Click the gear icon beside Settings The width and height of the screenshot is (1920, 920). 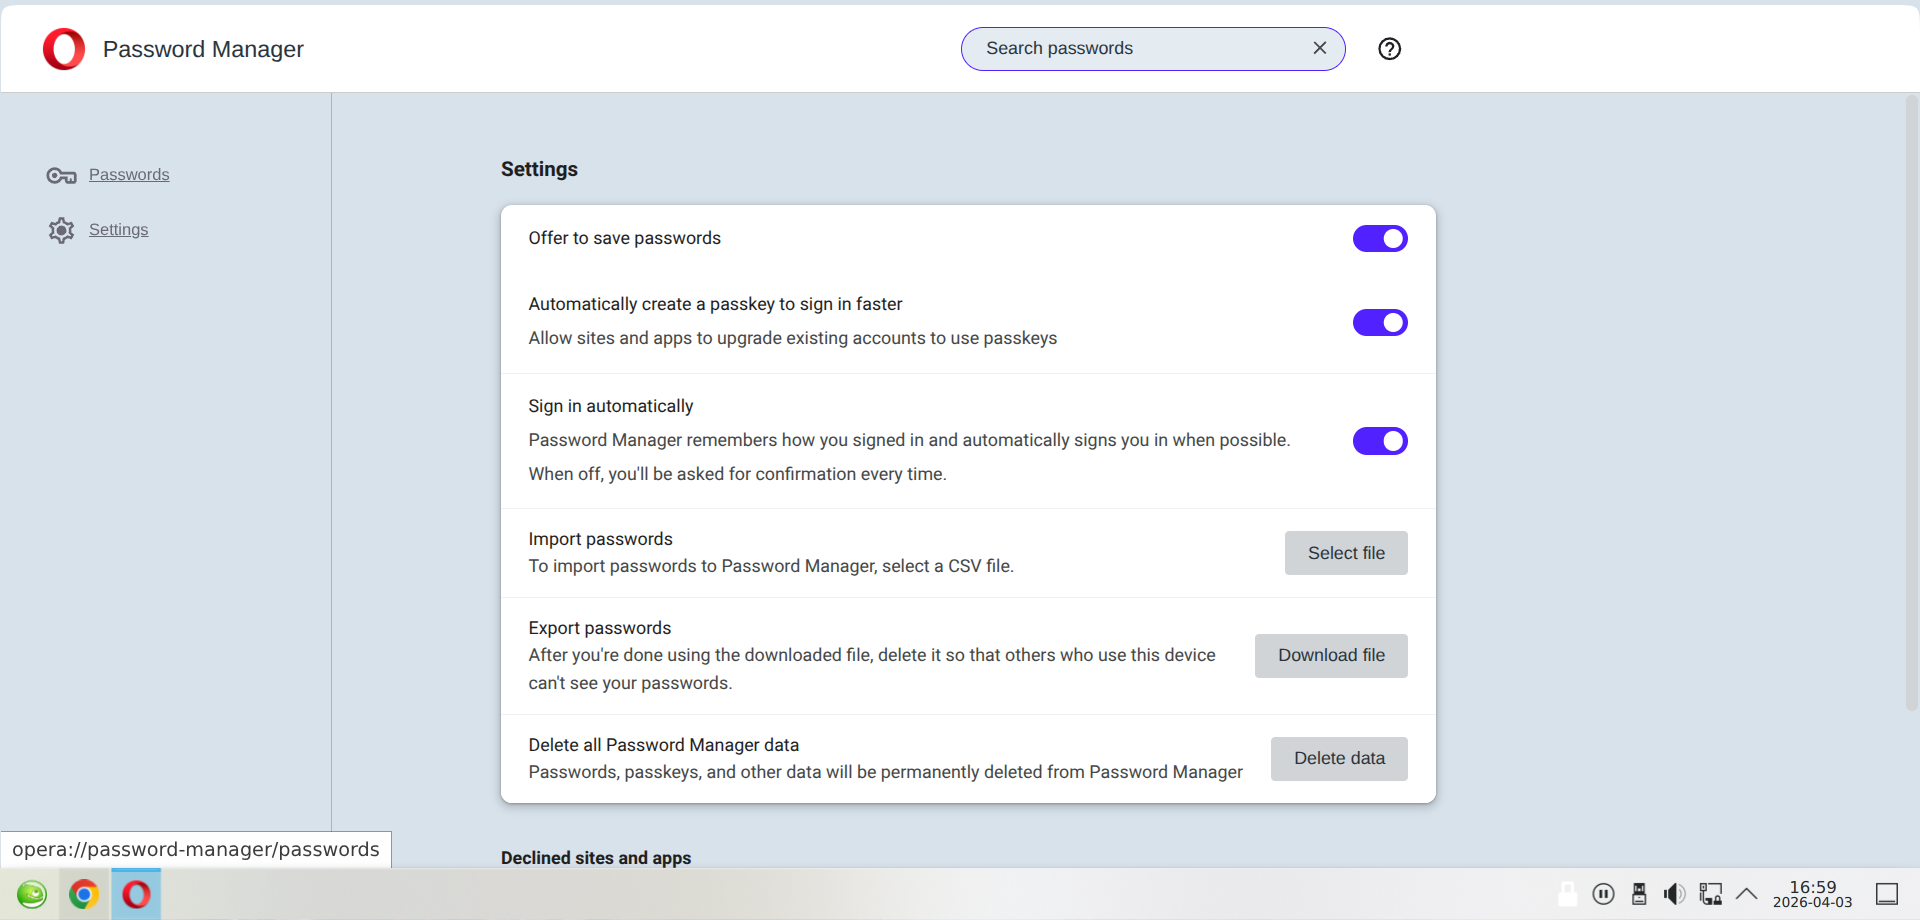pos(61,230)
